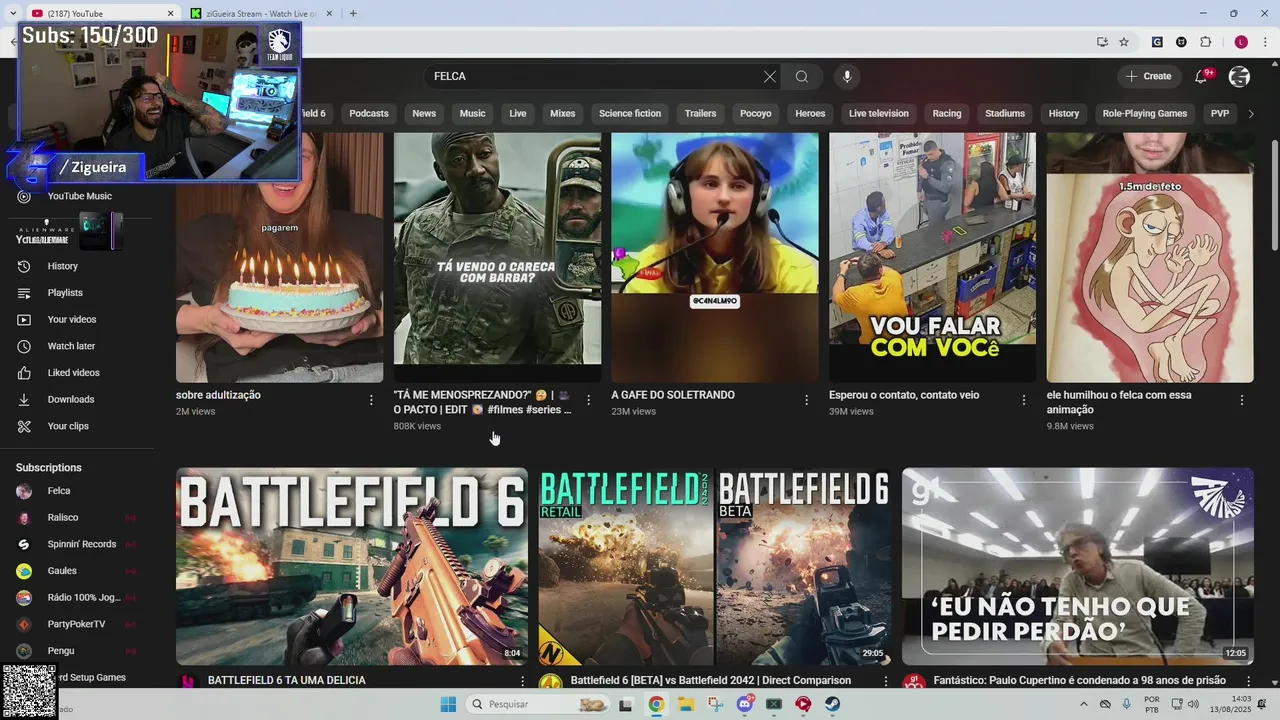Open the Ralisco subscription channel
The width and height of the screenshot is (1280, 720).
[78, 518]
